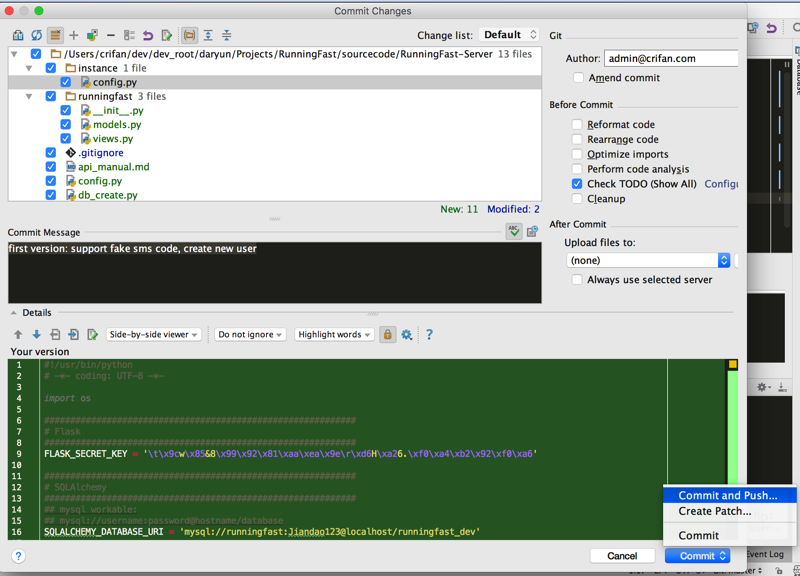Image resolution: width=800 pixels, height=576 pixels.
Task: Enable the Amend commit checkbox
Action: point(578,77)
